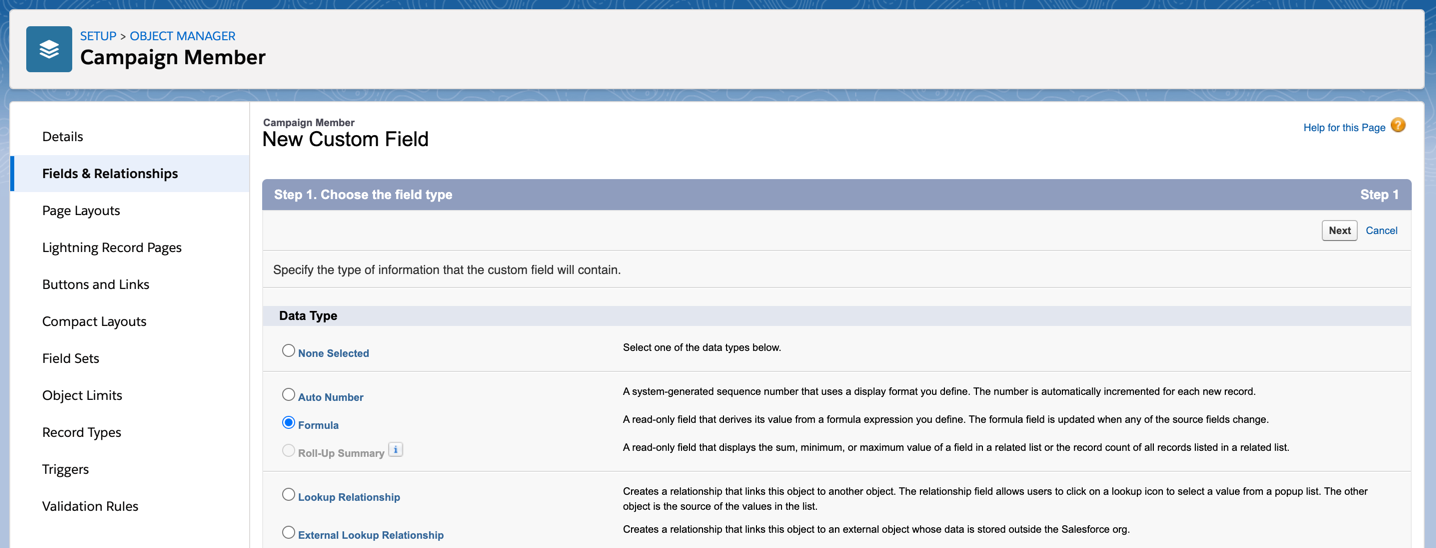Click the Next button

(1339, 230)
